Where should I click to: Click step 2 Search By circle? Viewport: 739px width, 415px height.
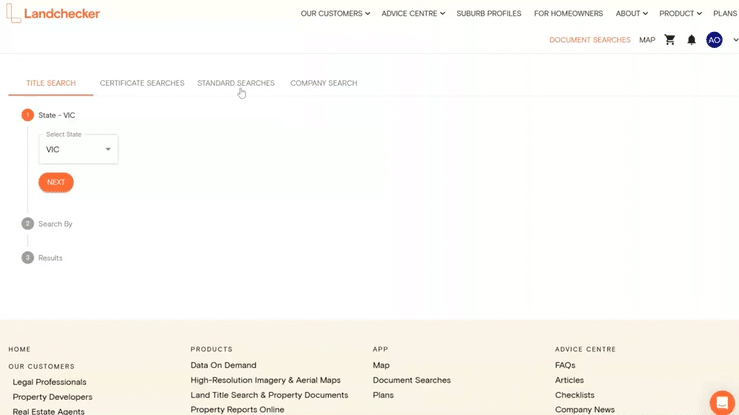[x=27, y=224]
